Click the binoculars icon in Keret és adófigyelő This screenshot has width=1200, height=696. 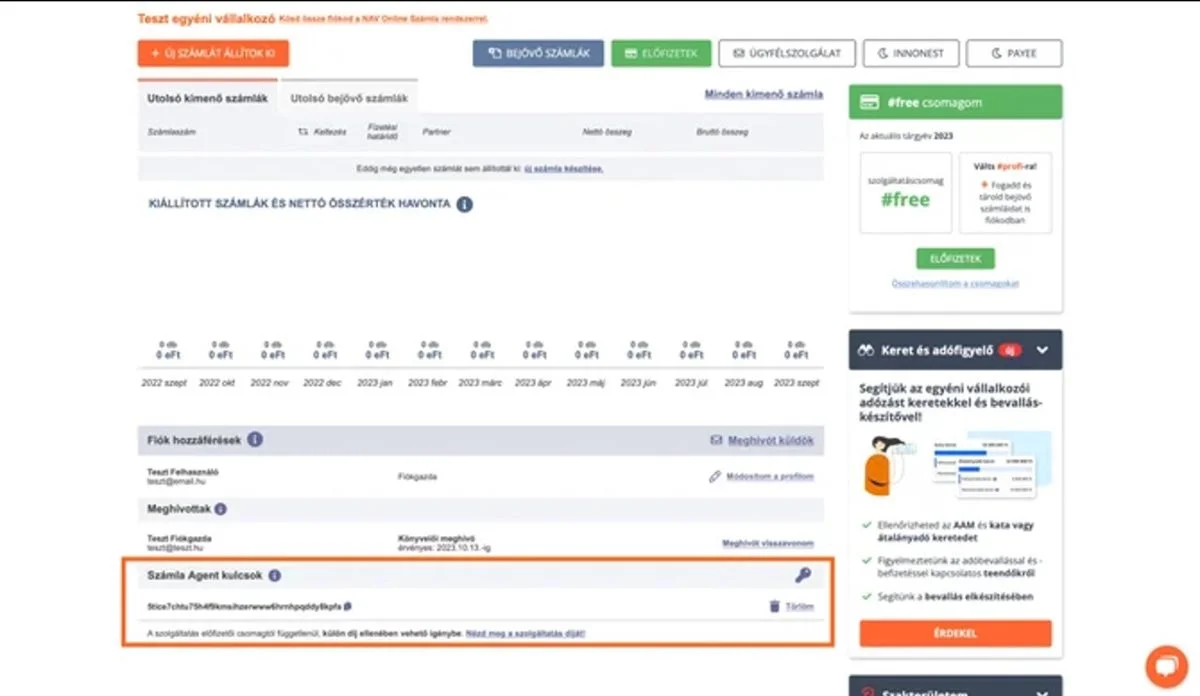(x=867, y=351)
